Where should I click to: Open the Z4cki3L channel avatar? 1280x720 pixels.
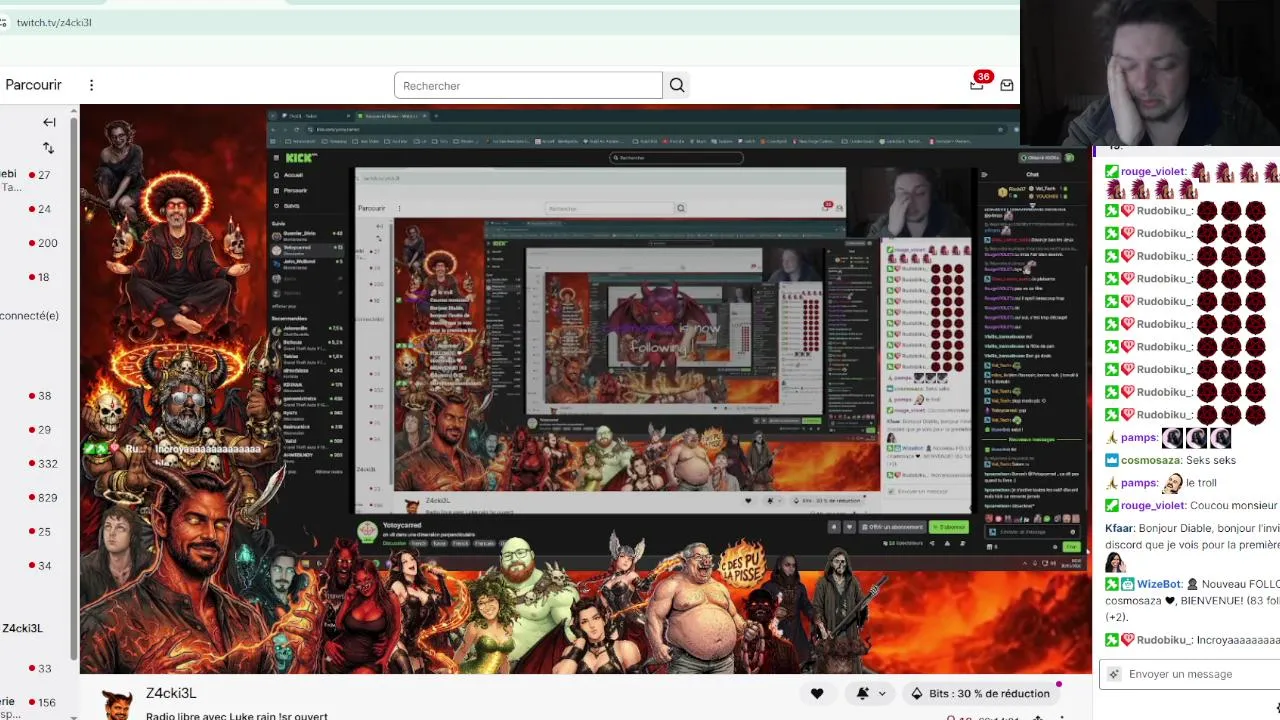click(x=117, y=704)
